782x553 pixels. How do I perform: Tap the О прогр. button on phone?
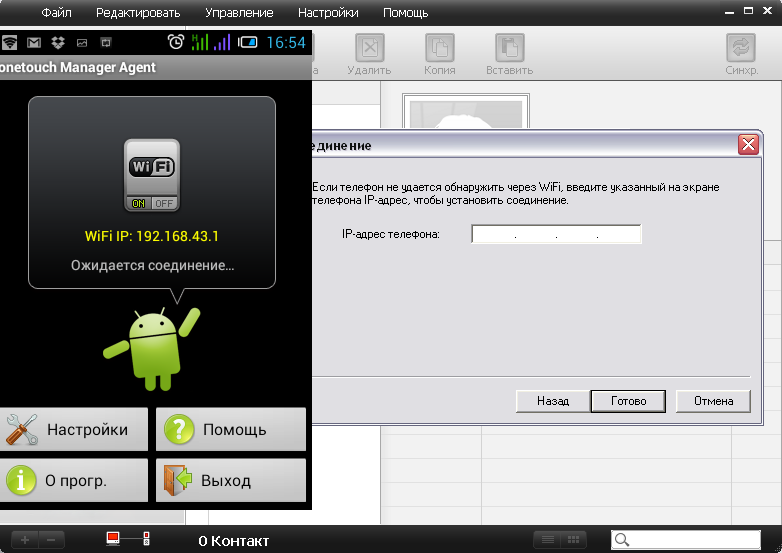[74, 480]
